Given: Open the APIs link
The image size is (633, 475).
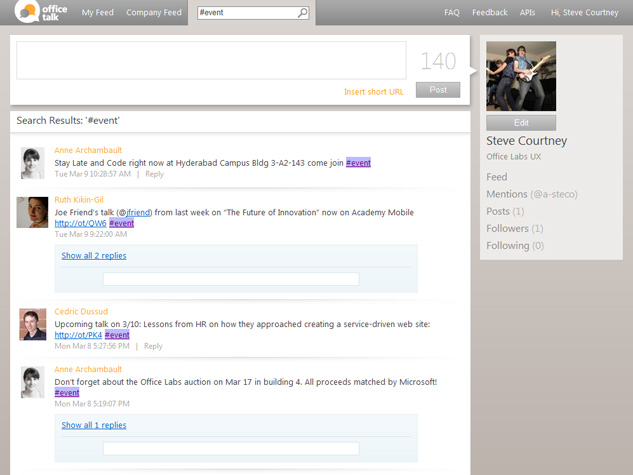Looking at the screenshot, I should (x=527, y=13).
